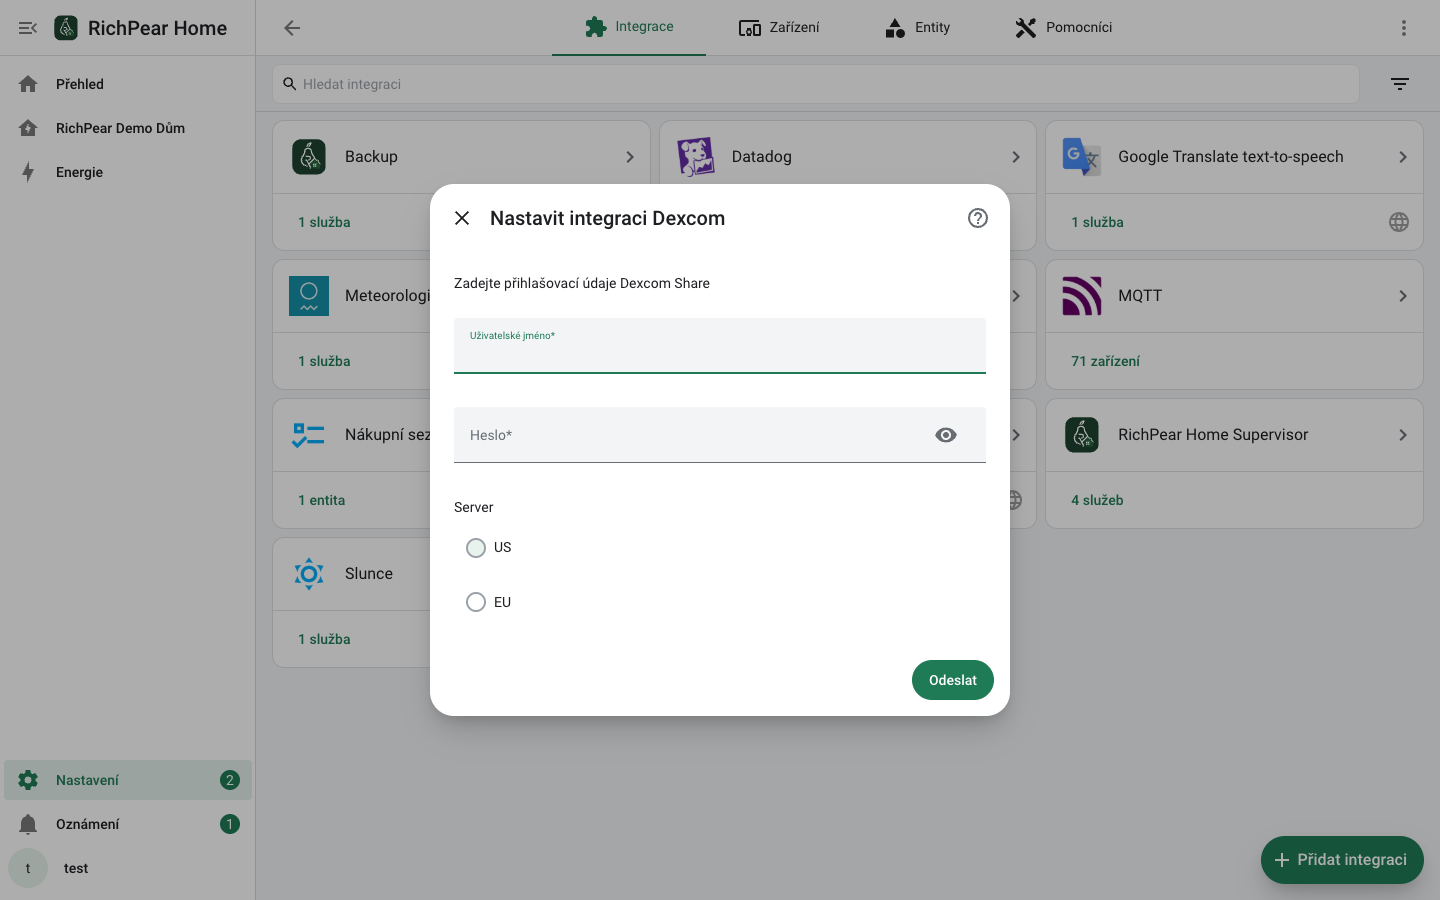Expand the MQTT integration chevron
1440x900 pixels.
(x=1403, y=296)
